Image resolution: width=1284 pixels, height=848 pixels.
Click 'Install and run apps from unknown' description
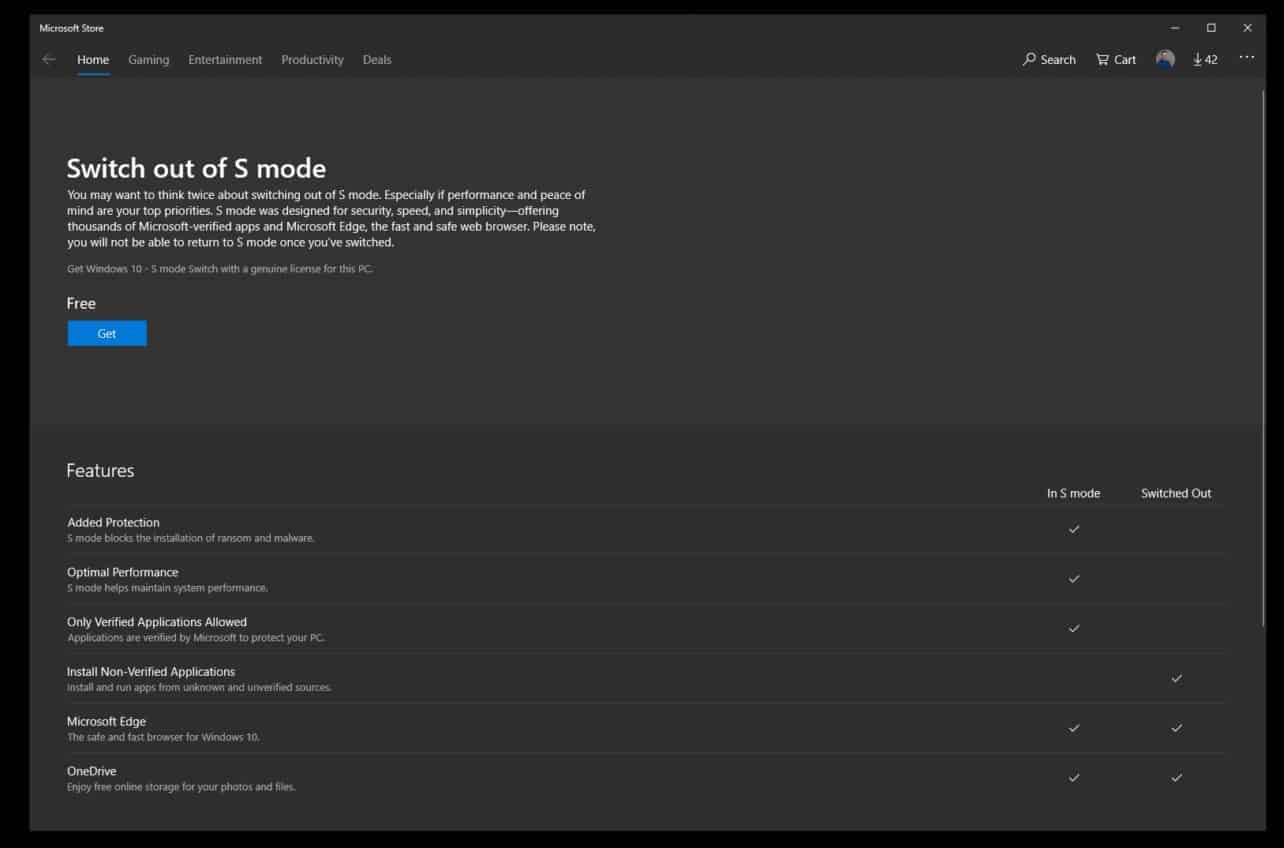[199, 687]
